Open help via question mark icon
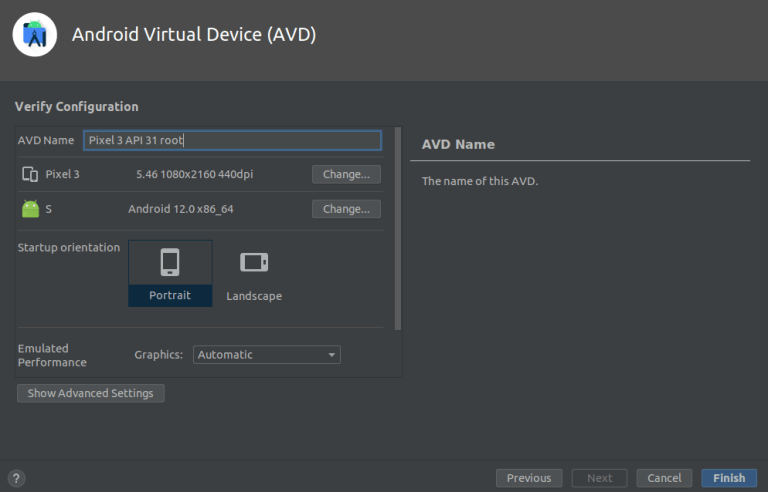The image size is (768, 492). pyautogui.click(x=16, y=478)
